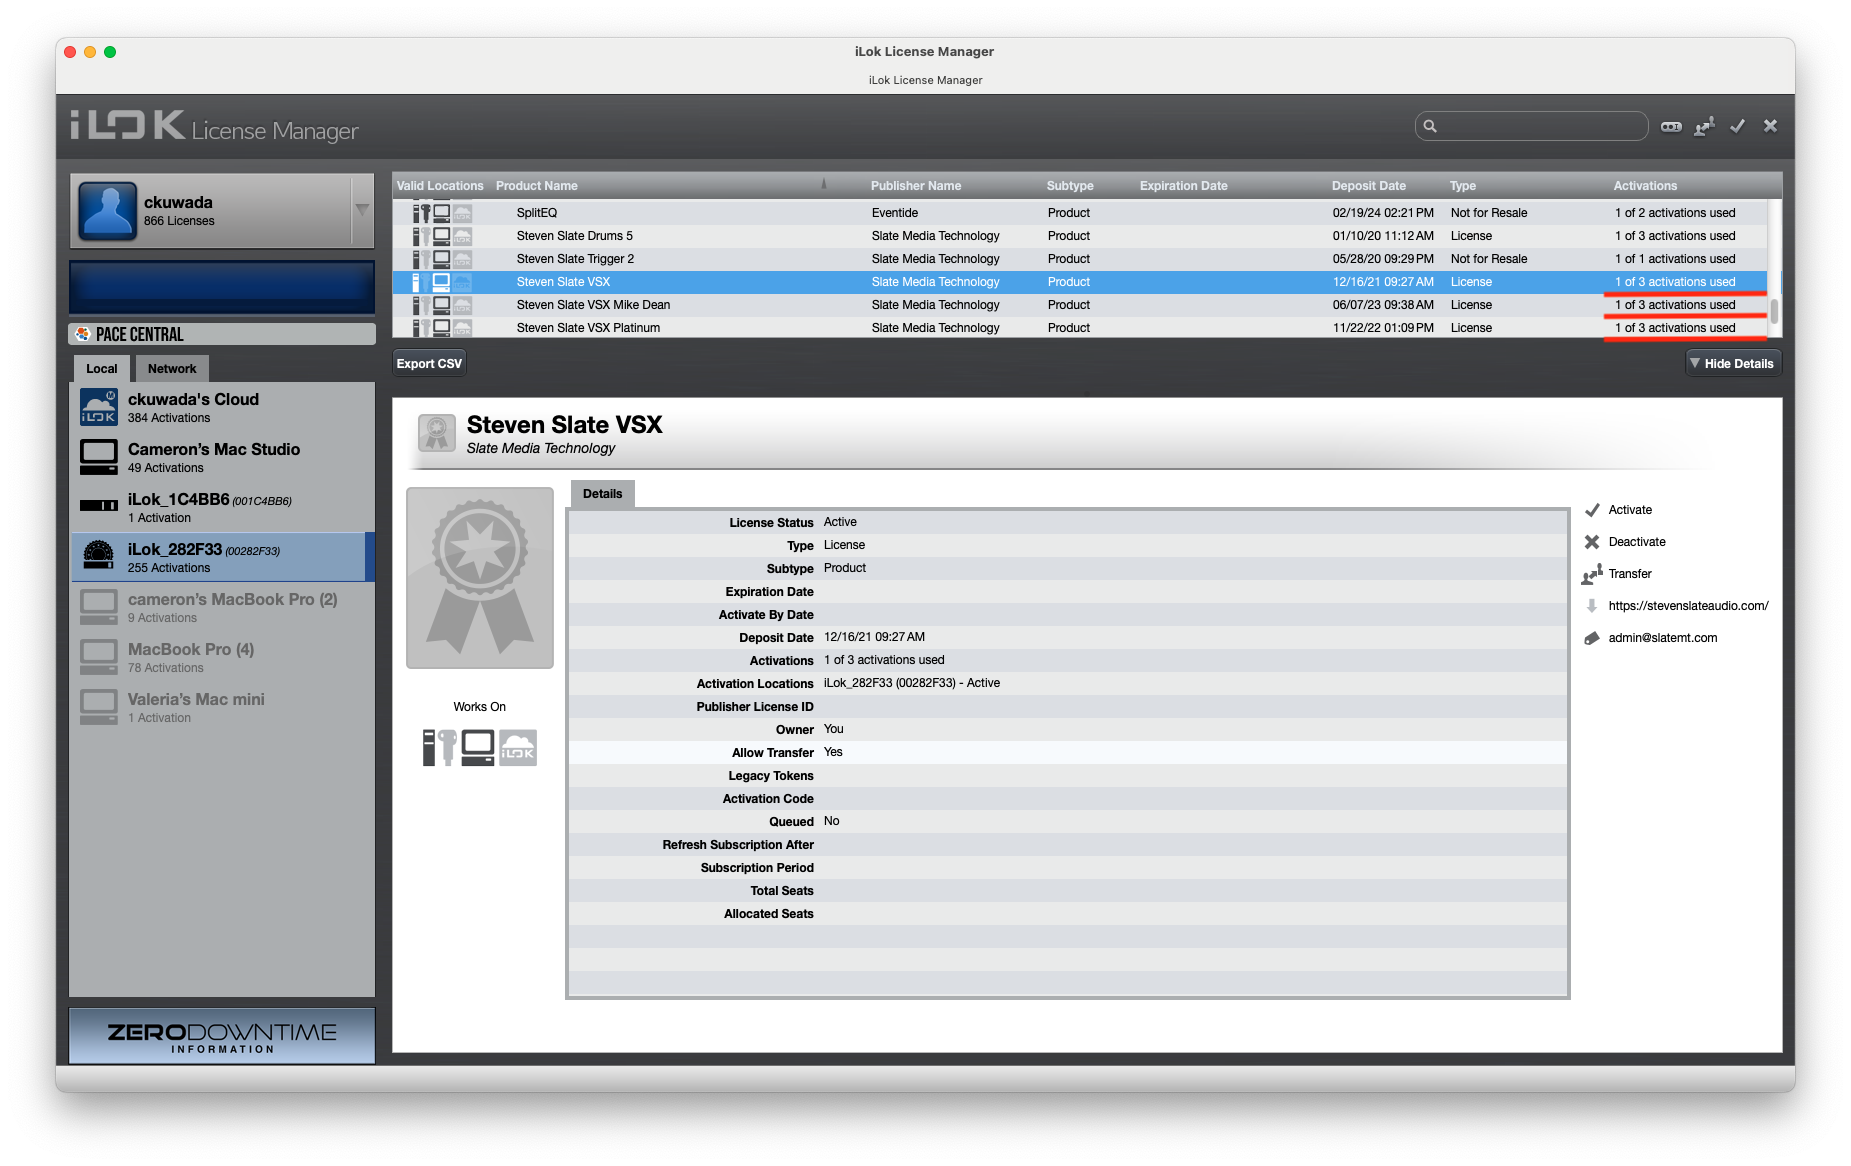Click the Activate checkmark icon in details
The height and width of the screenshot is (1166, 1851).
pos(1592,510)
